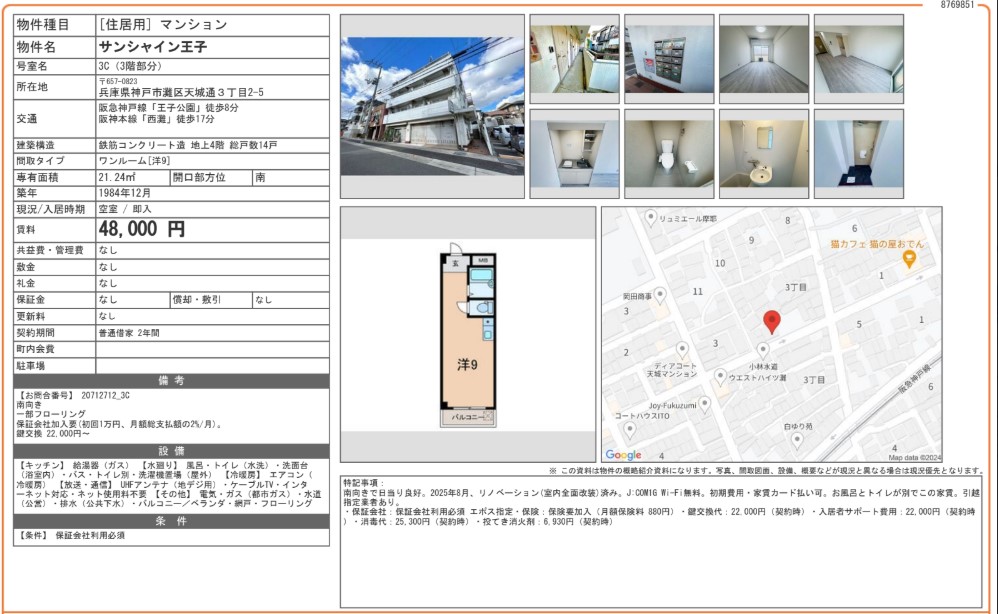Select the 白ゆり苑 map pin
Viewport: 998px width, 614px height.
(797, 439)
